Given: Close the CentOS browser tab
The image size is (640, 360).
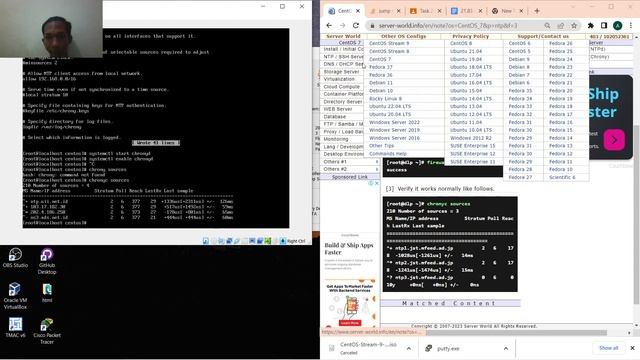Looking at the screenshot, I should click(x=358, y=11).
